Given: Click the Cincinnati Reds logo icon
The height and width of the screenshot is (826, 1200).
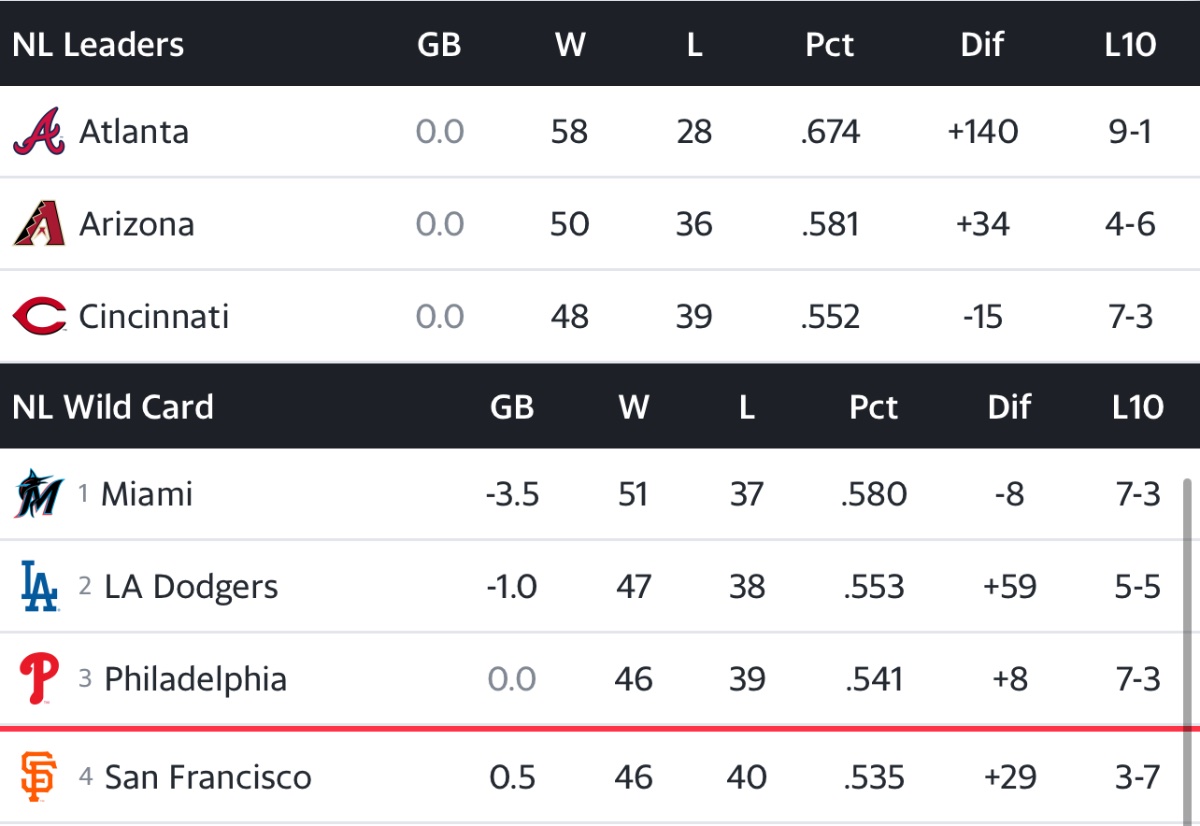Looking at the screenshot, I should click(x=39, y=317).
